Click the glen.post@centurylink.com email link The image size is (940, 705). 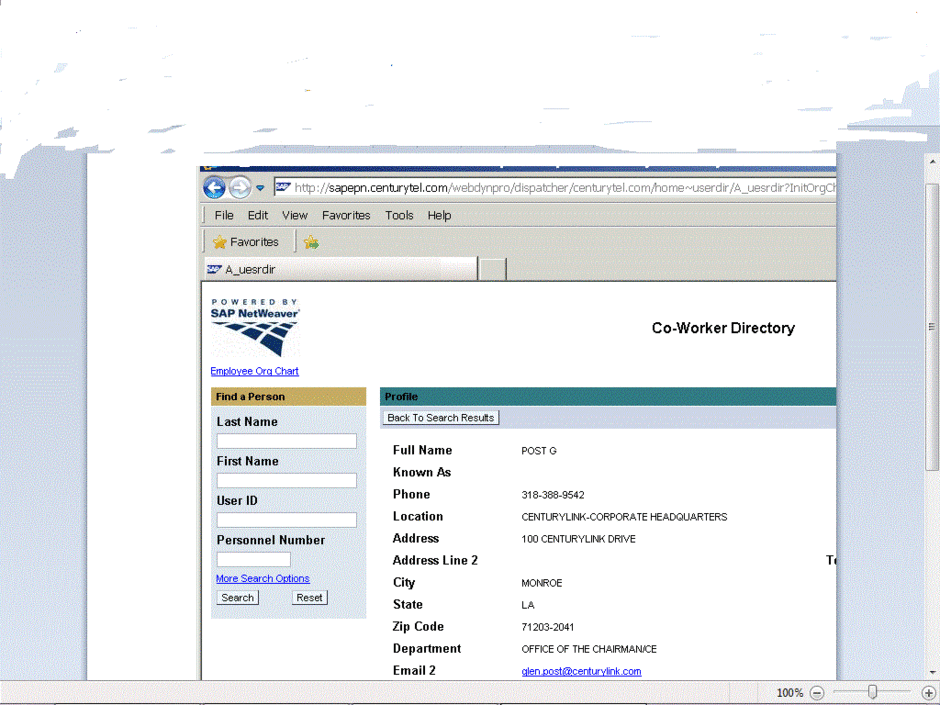point(582,671)
